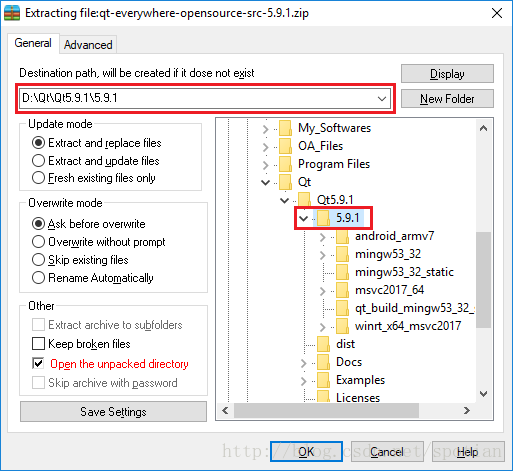Select the Licenses folder in tree
This screenshot has width=513, height=471.
tap(358, 397)
